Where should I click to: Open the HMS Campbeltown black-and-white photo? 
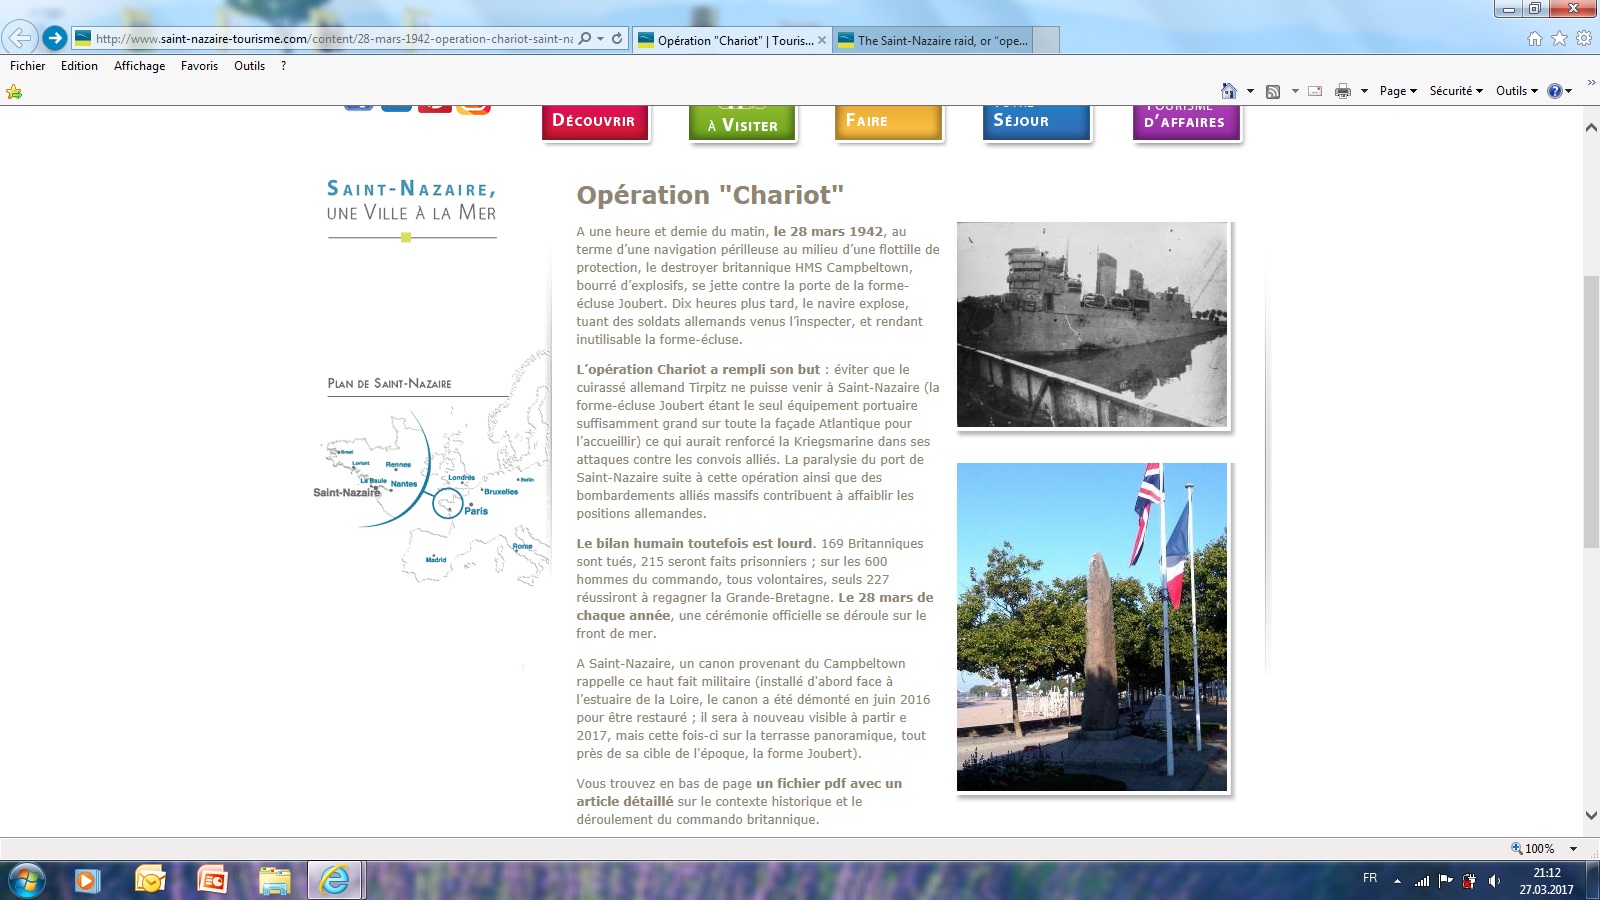coord(1092,325)
